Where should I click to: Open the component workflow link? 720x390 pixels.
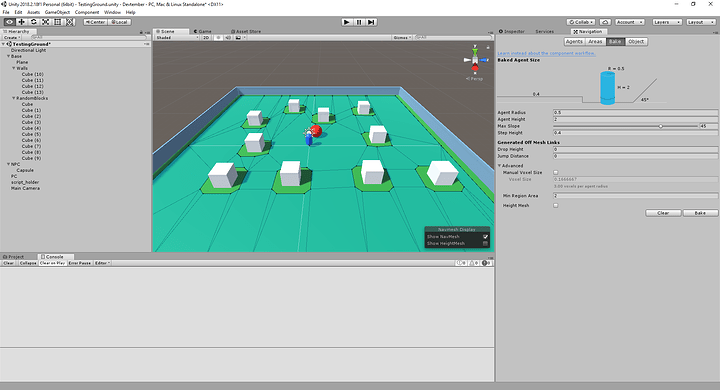[x=546, y=53]
